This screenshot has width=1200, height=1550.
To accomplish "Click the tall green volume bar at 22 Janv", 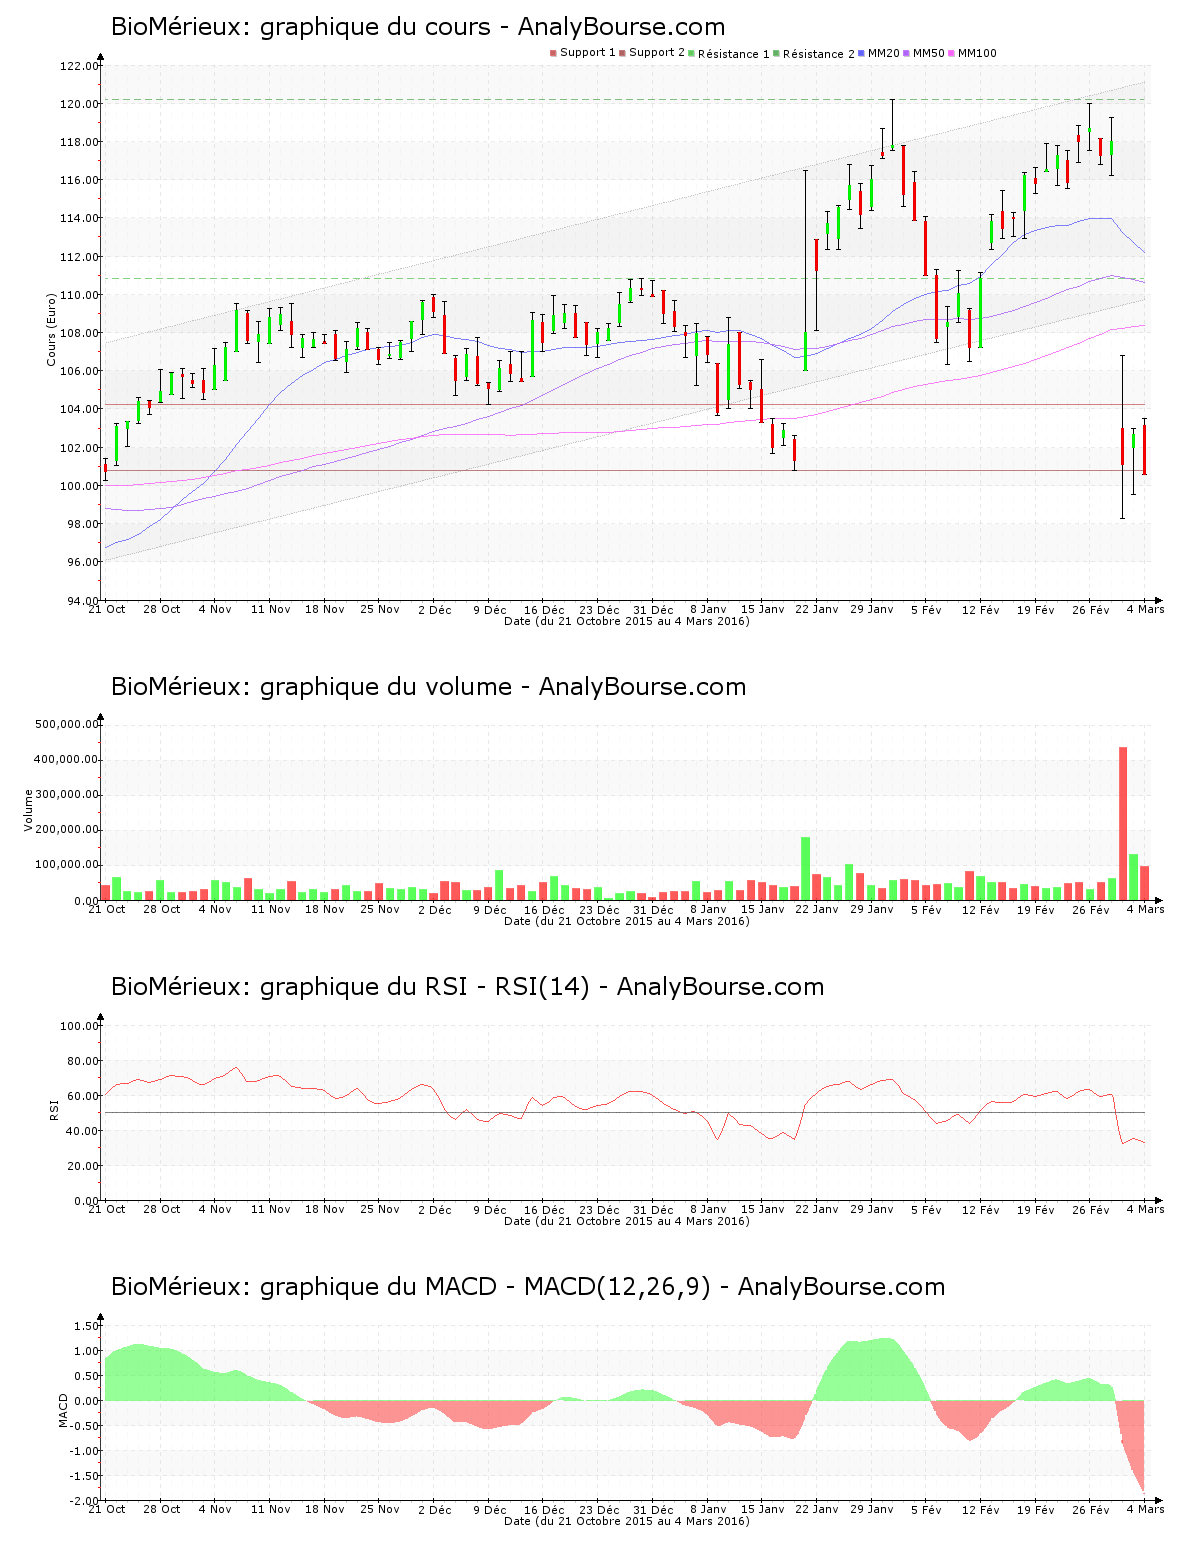I will 806,869.
